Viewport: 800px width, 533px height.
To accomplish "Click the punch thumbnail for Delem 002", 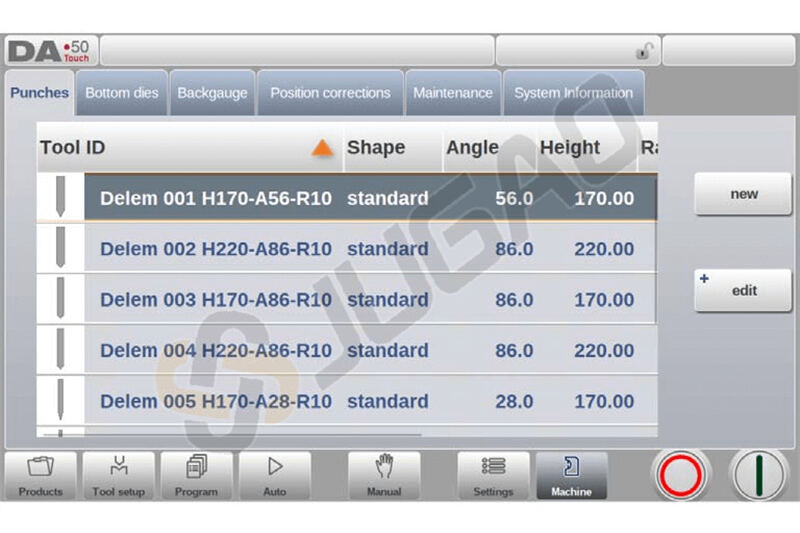I will click(x=60, y=248).
